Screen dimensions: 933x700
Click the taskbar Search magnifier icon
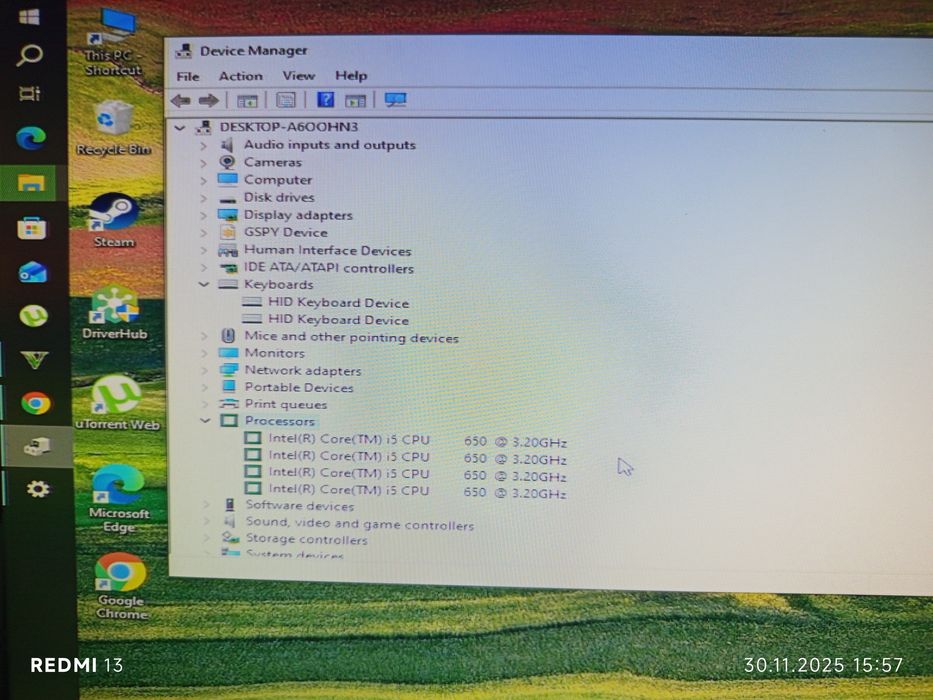pos(29,55)
